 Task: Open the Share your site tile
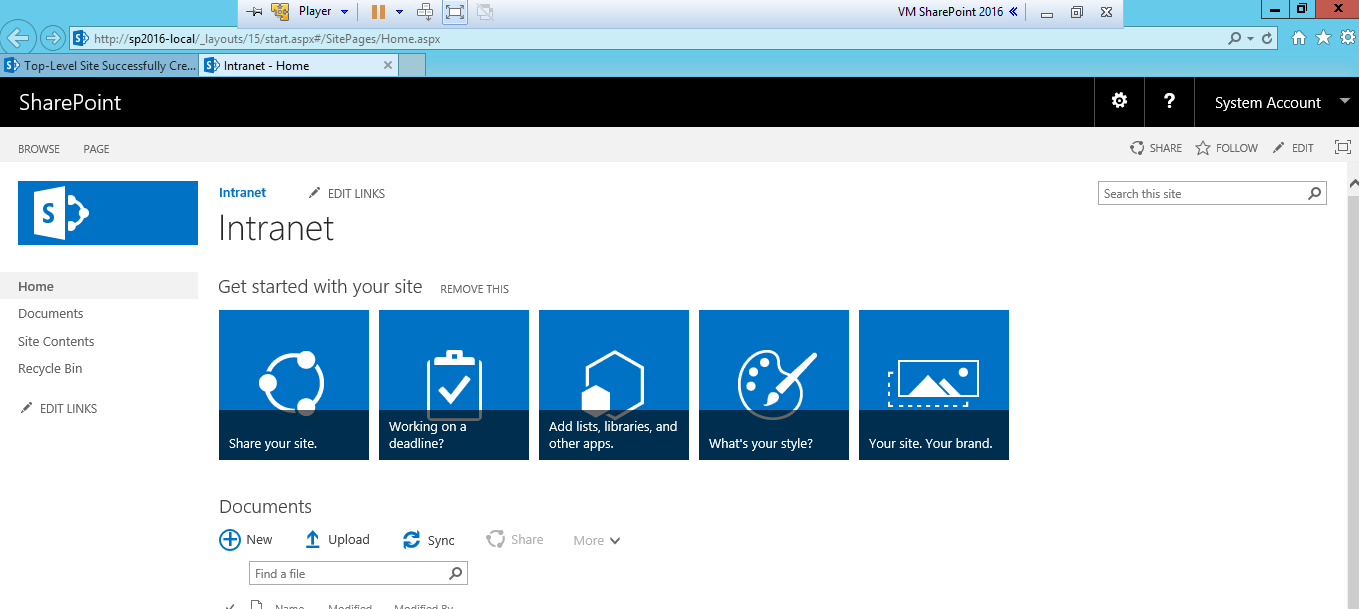(x=294, y=385)
